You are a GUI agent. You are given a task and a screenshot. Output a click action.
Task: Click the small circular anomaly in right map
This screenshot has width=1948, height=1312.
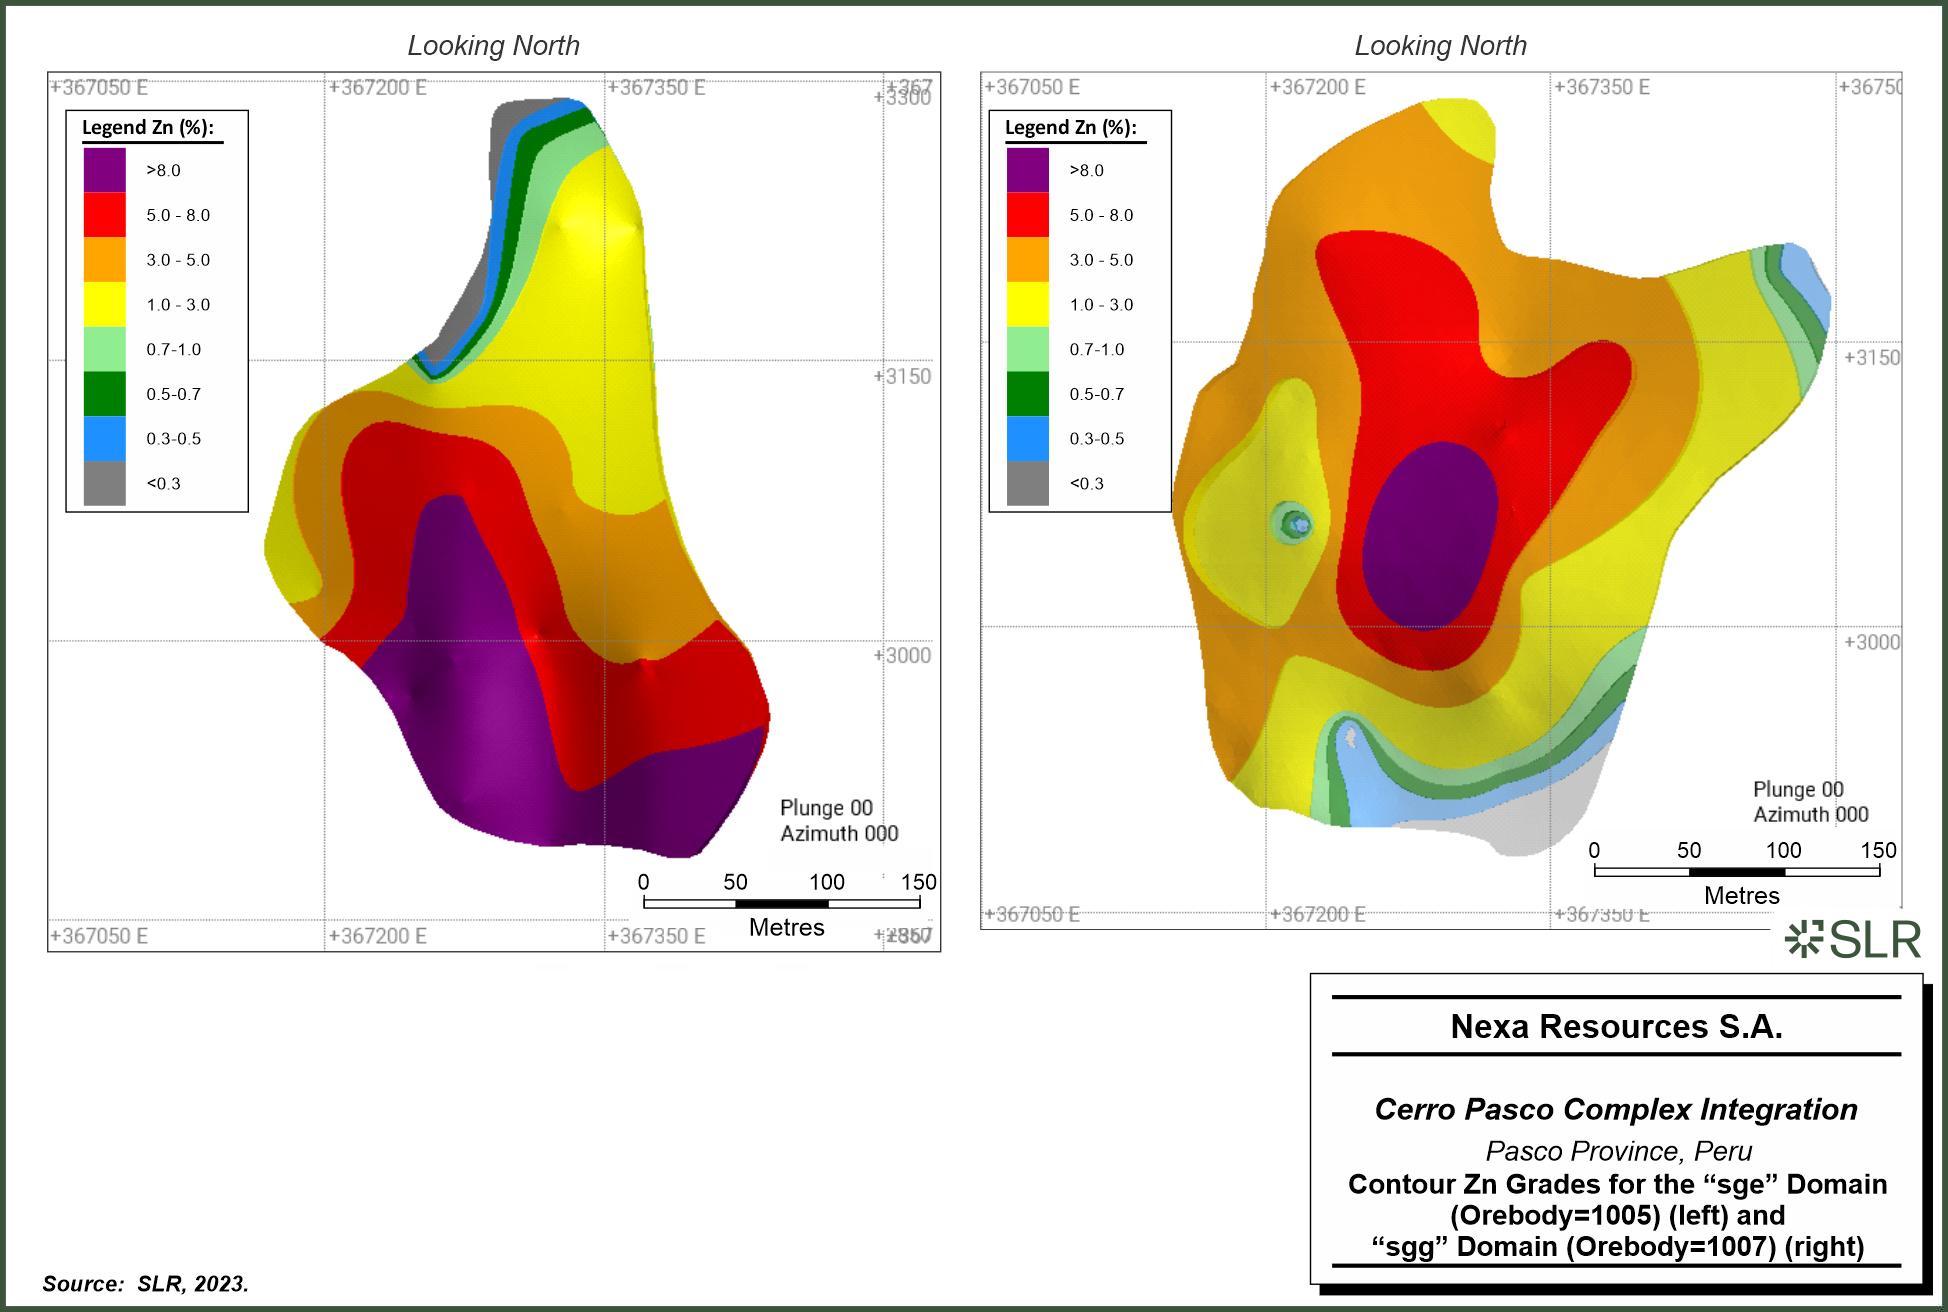(x=1296, y=523)
